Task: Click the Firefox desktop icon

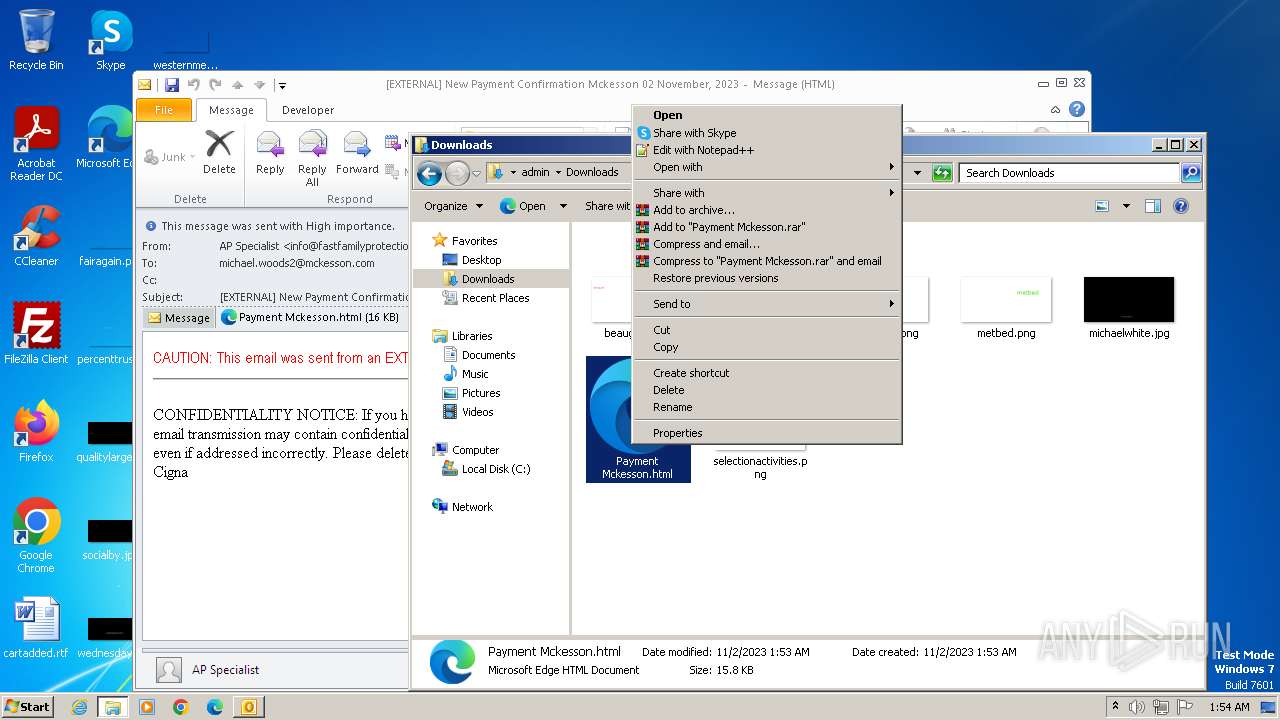Action: tap(36, 431)
